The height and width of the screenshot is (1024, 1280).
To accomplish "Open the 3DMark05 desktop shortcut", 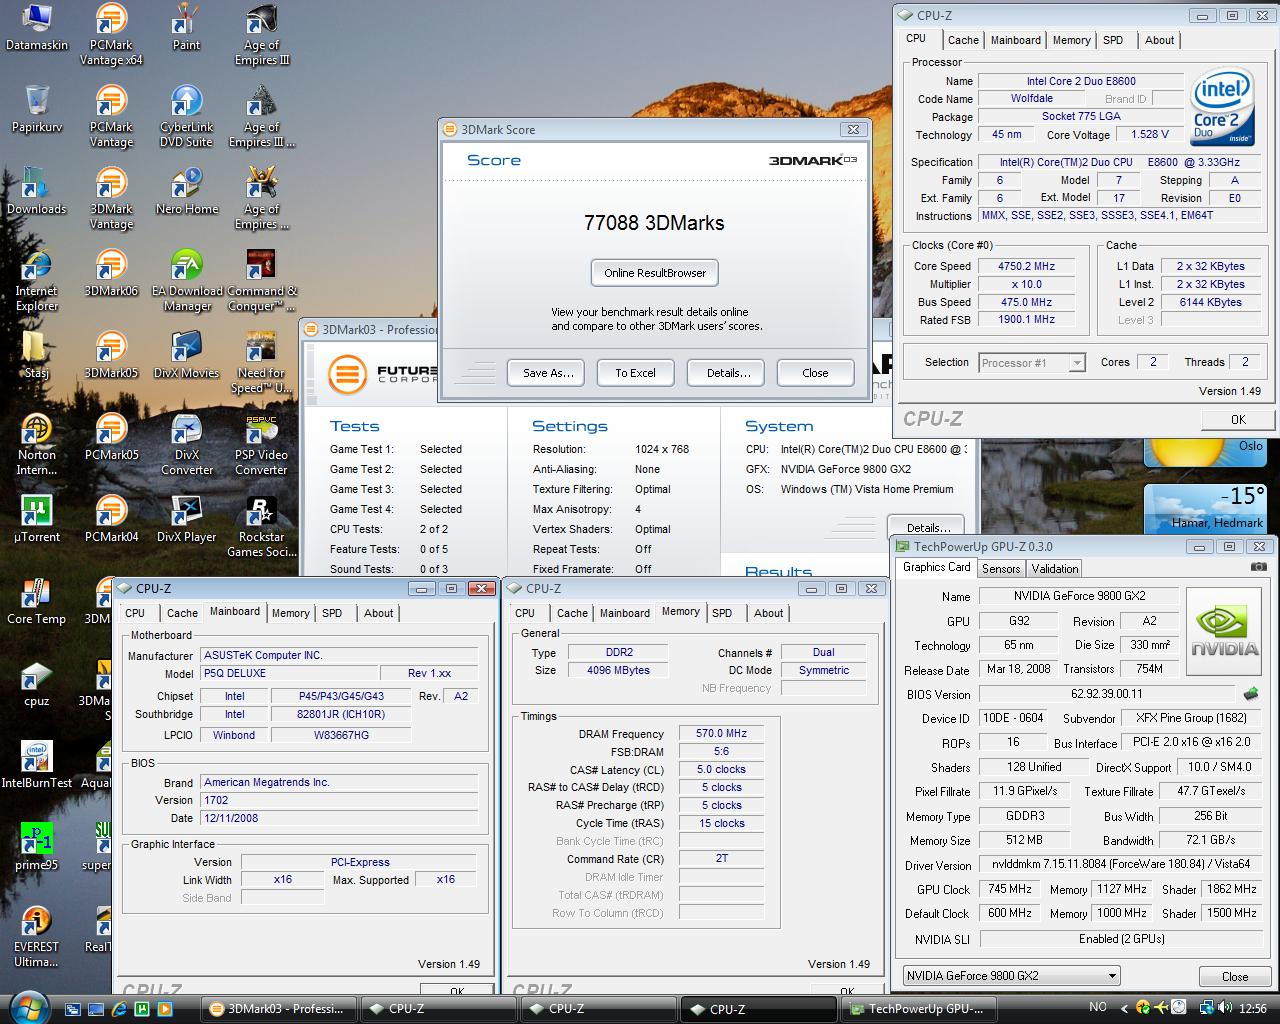I will point(111,356).
